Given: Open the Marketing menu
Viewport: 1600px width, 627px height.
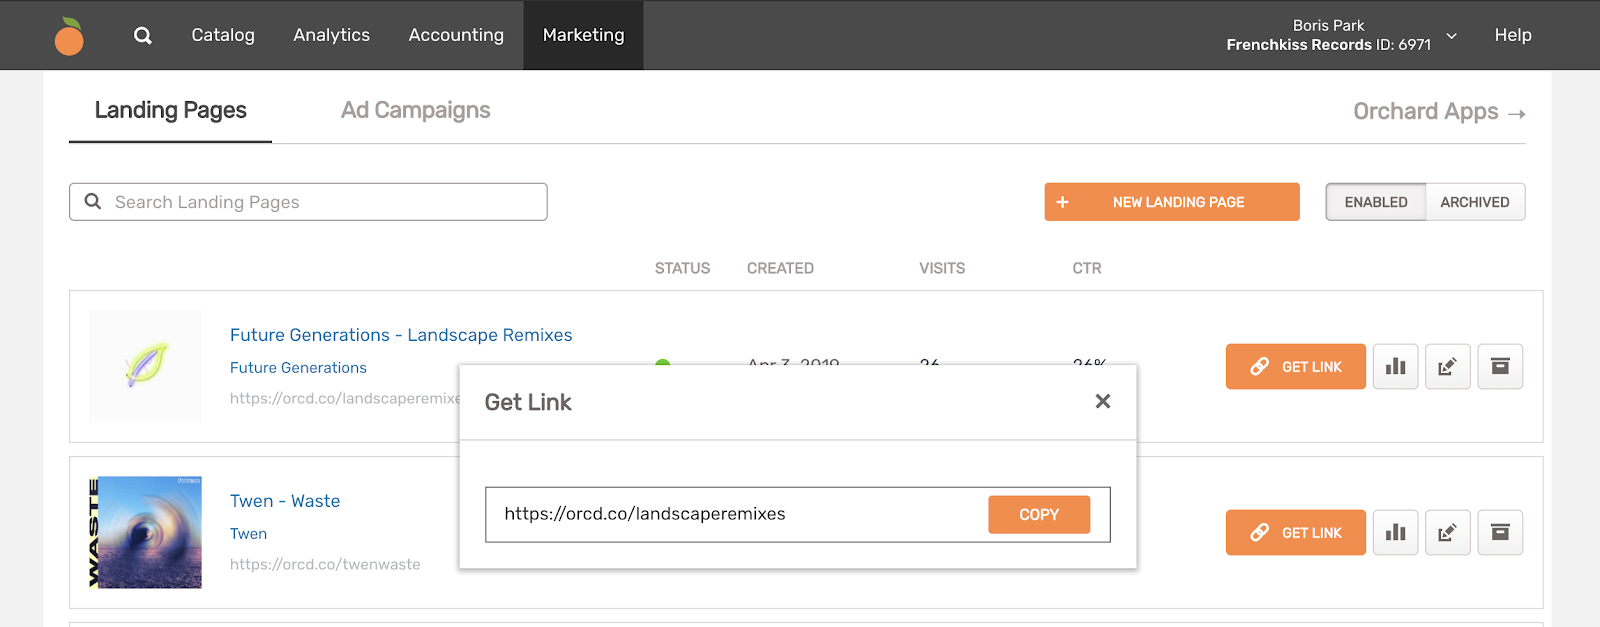Looking at the screenshot, I should [x=583, y=35].
